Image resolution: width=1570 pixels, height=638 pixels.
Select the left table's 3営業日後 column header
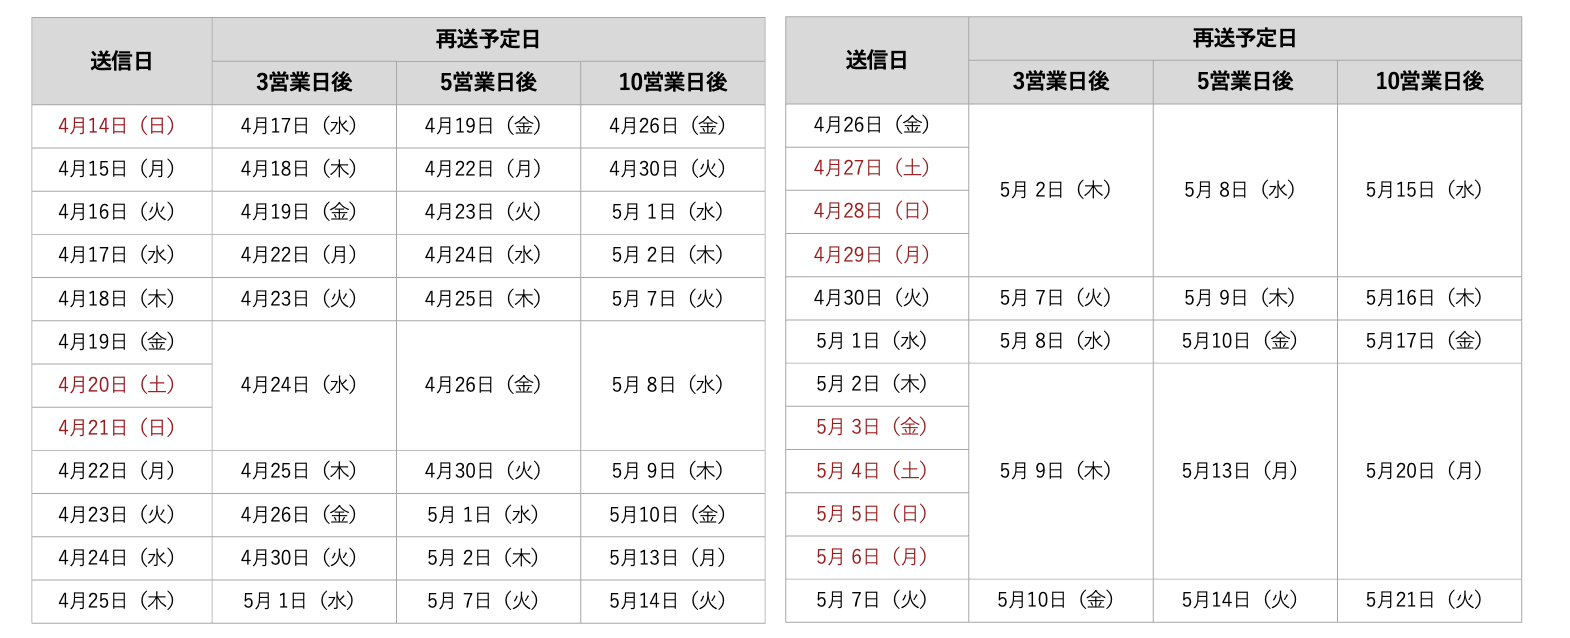304,83
